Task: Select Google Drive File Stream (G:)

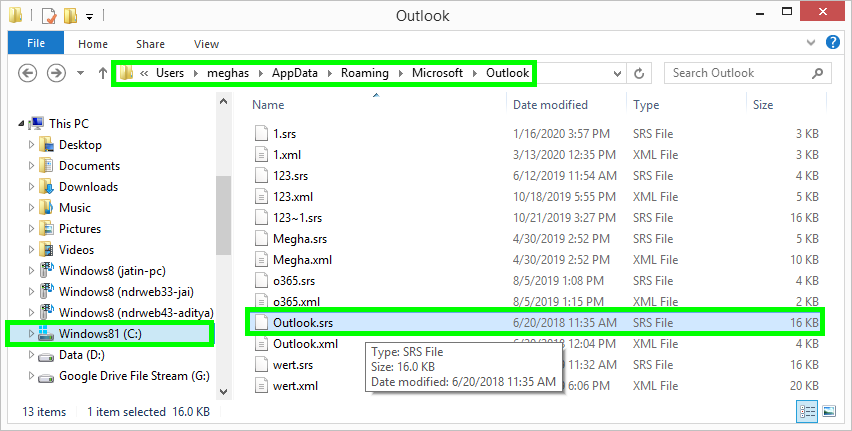Action: tap(134, 376)
